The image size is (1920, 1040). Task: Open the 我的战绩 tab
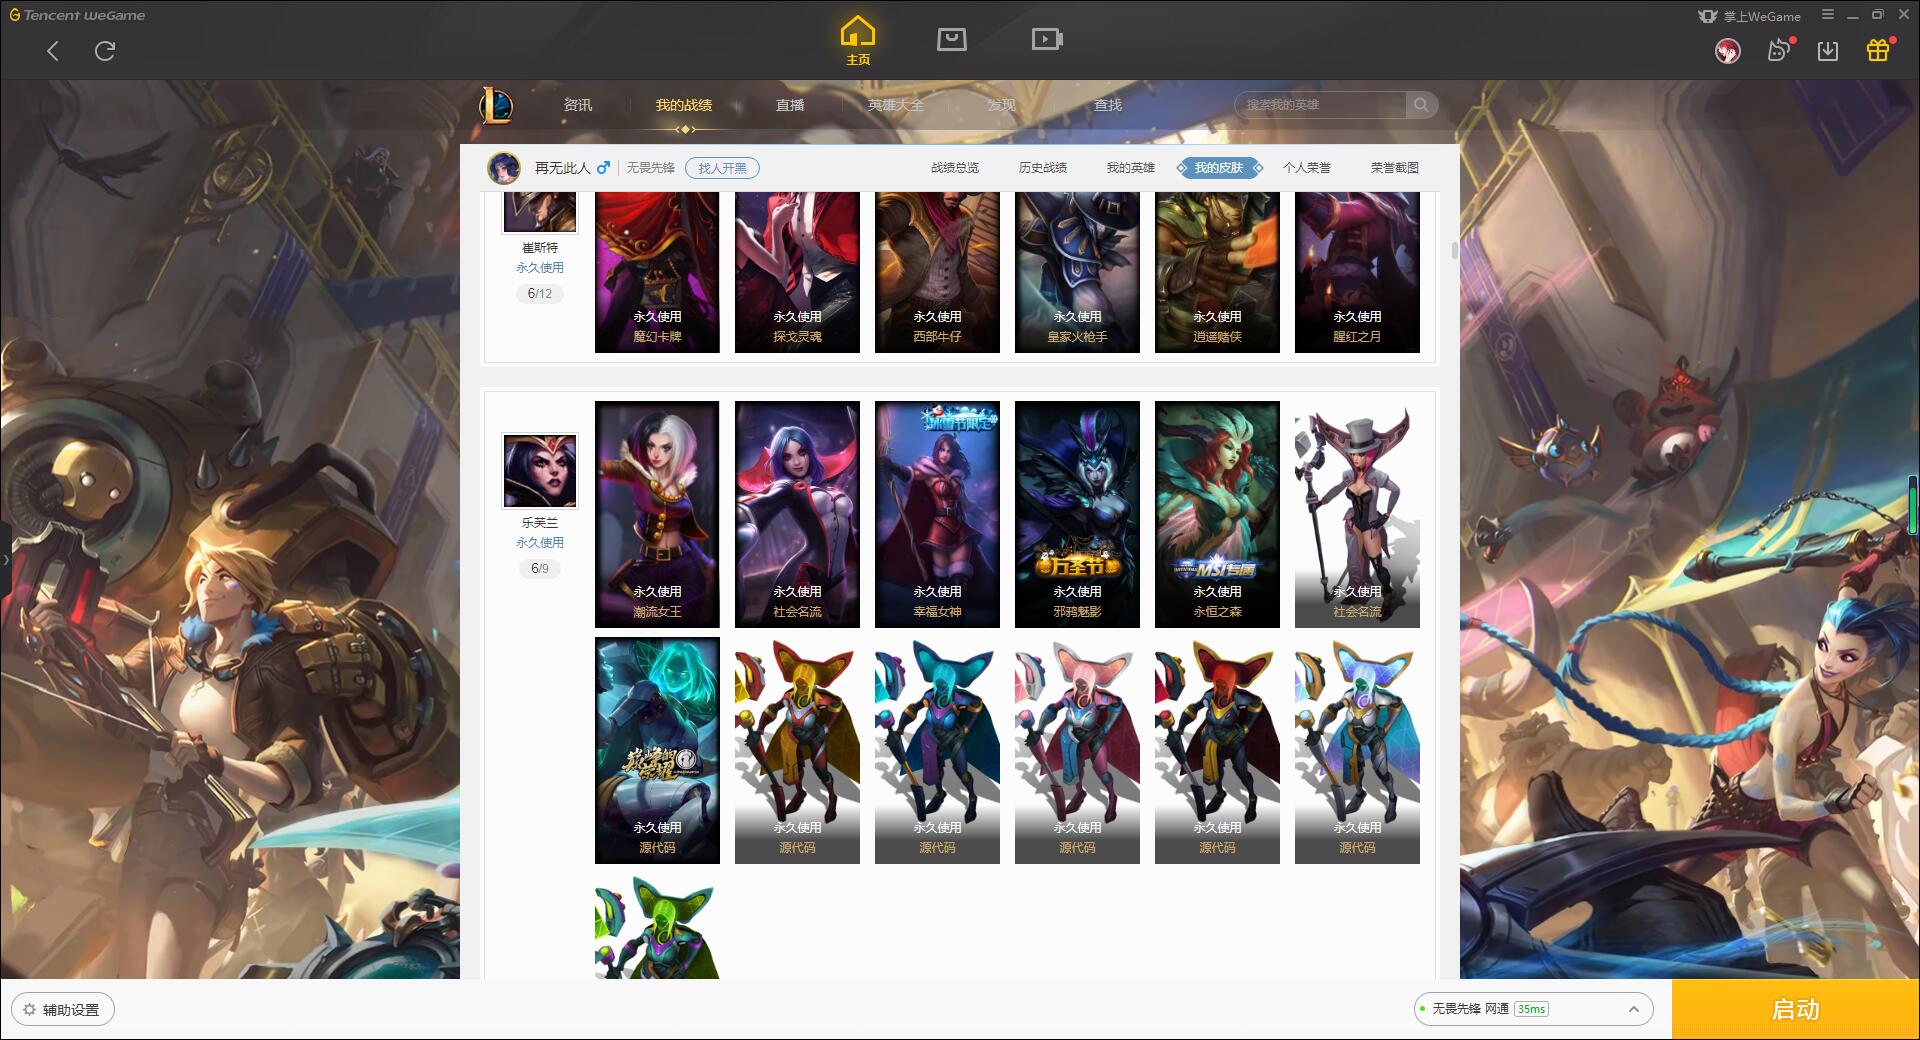[x=684, y=105]
